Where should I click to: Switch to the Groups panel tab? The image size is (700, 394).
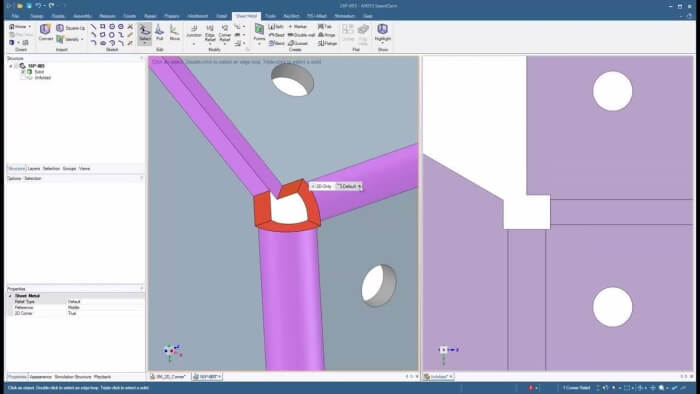click(x=69, y=169)
